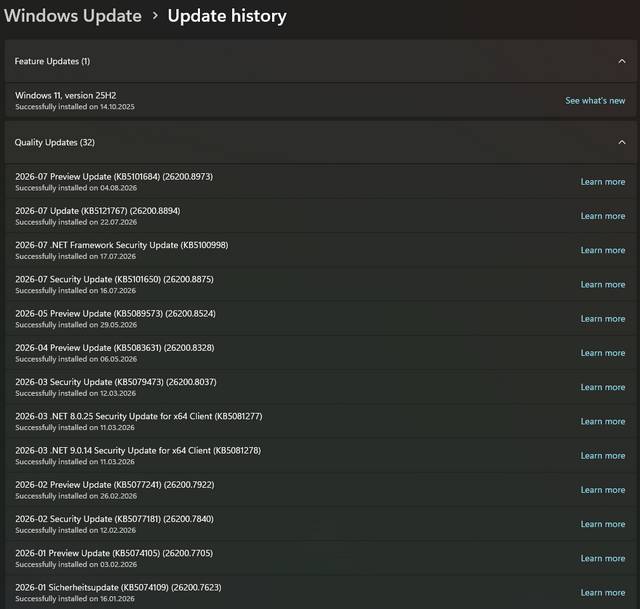The width and height of the screenshot is (640, 609).
Task: Learn more about KB5079473 Security Update
Action: coord(603,387)
